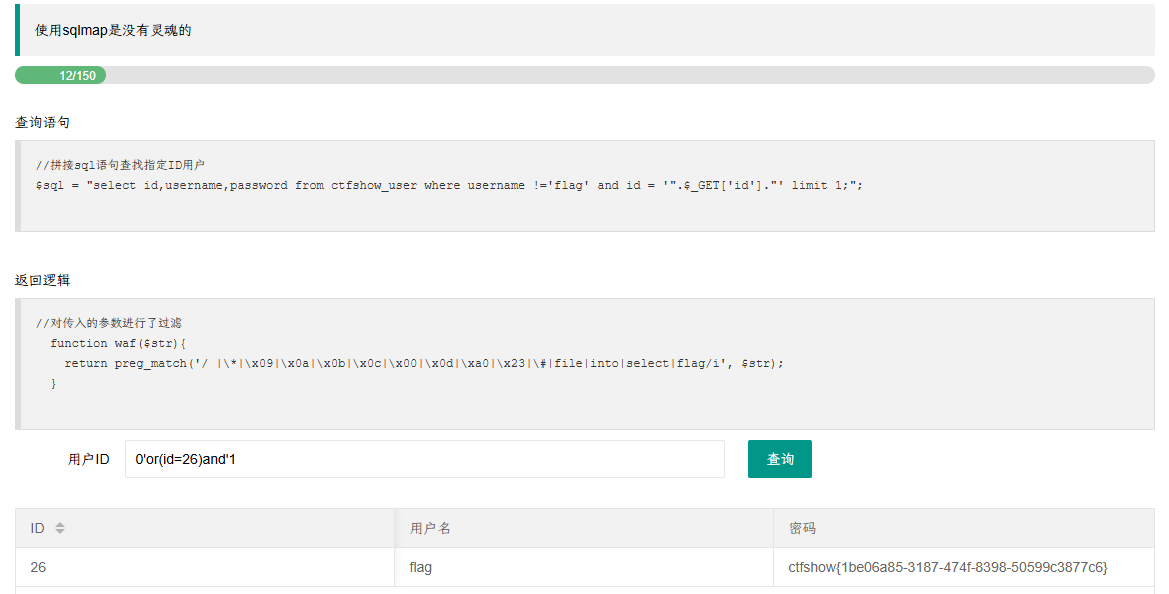Toggle the sort arrows beside ID header
This screenshot has height=594, width=1169.
(60, 528)
